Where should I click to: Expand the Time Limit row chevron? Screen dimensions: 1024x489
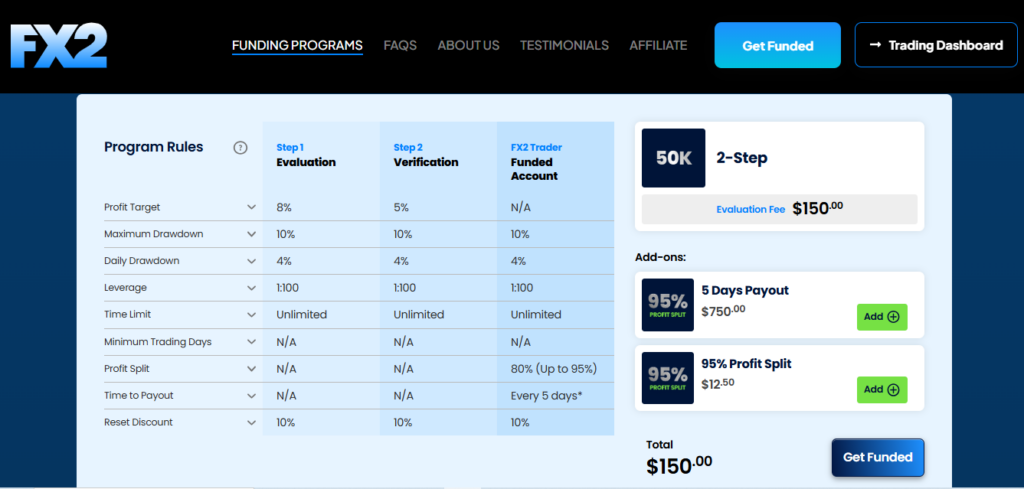pyautogui.click(x=251, y=315)
